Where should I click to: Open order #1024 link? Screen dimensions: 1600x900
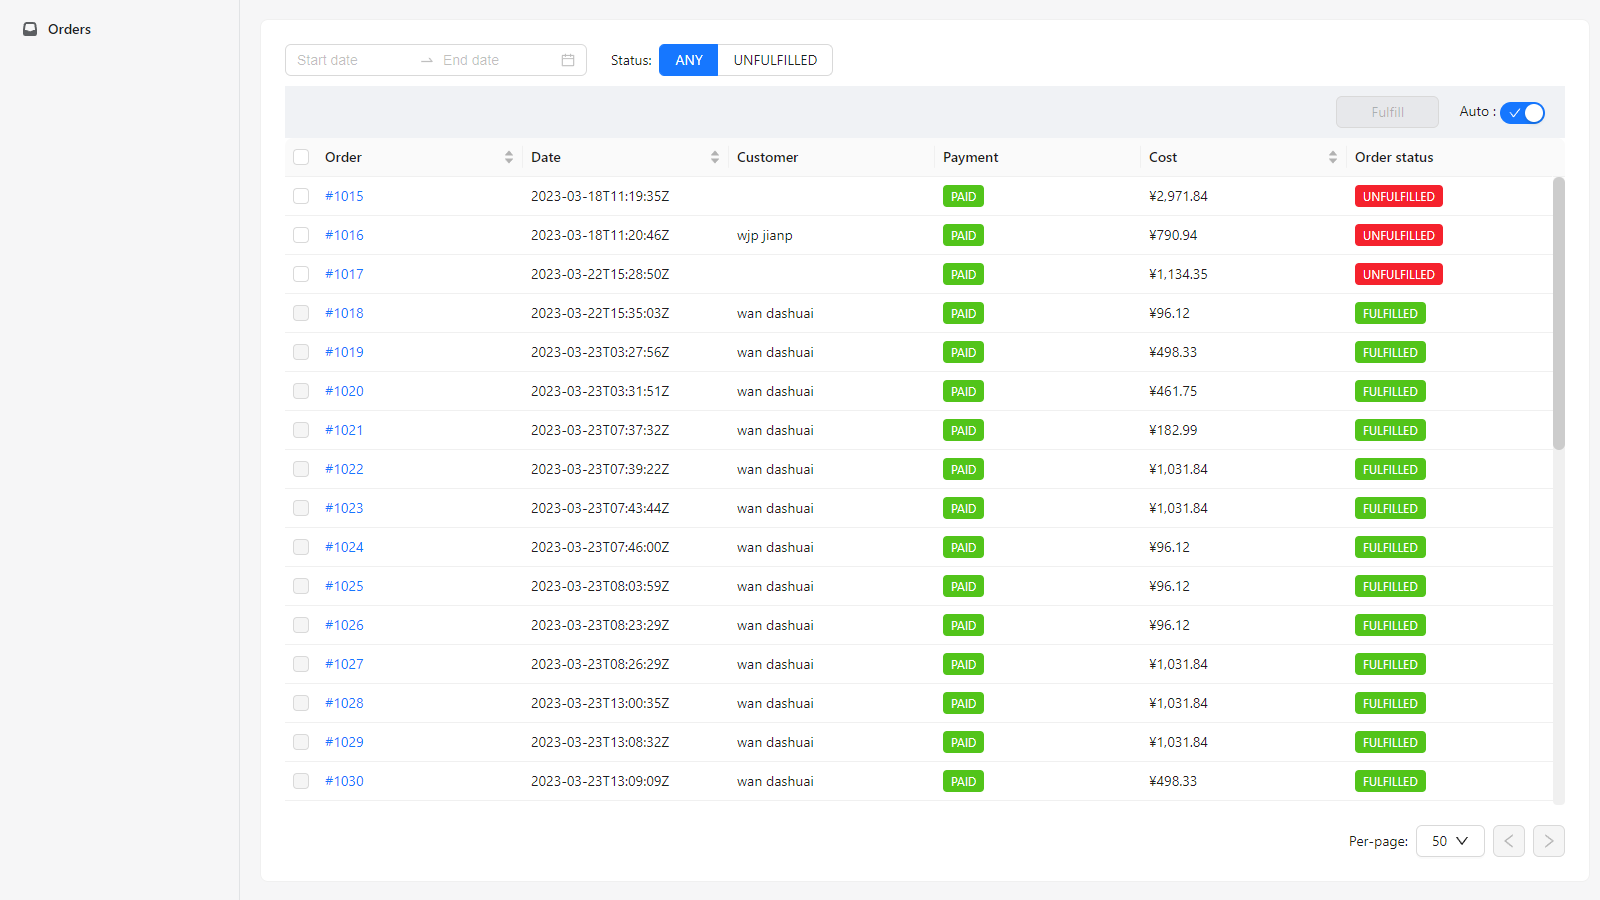tap(344, 547)
